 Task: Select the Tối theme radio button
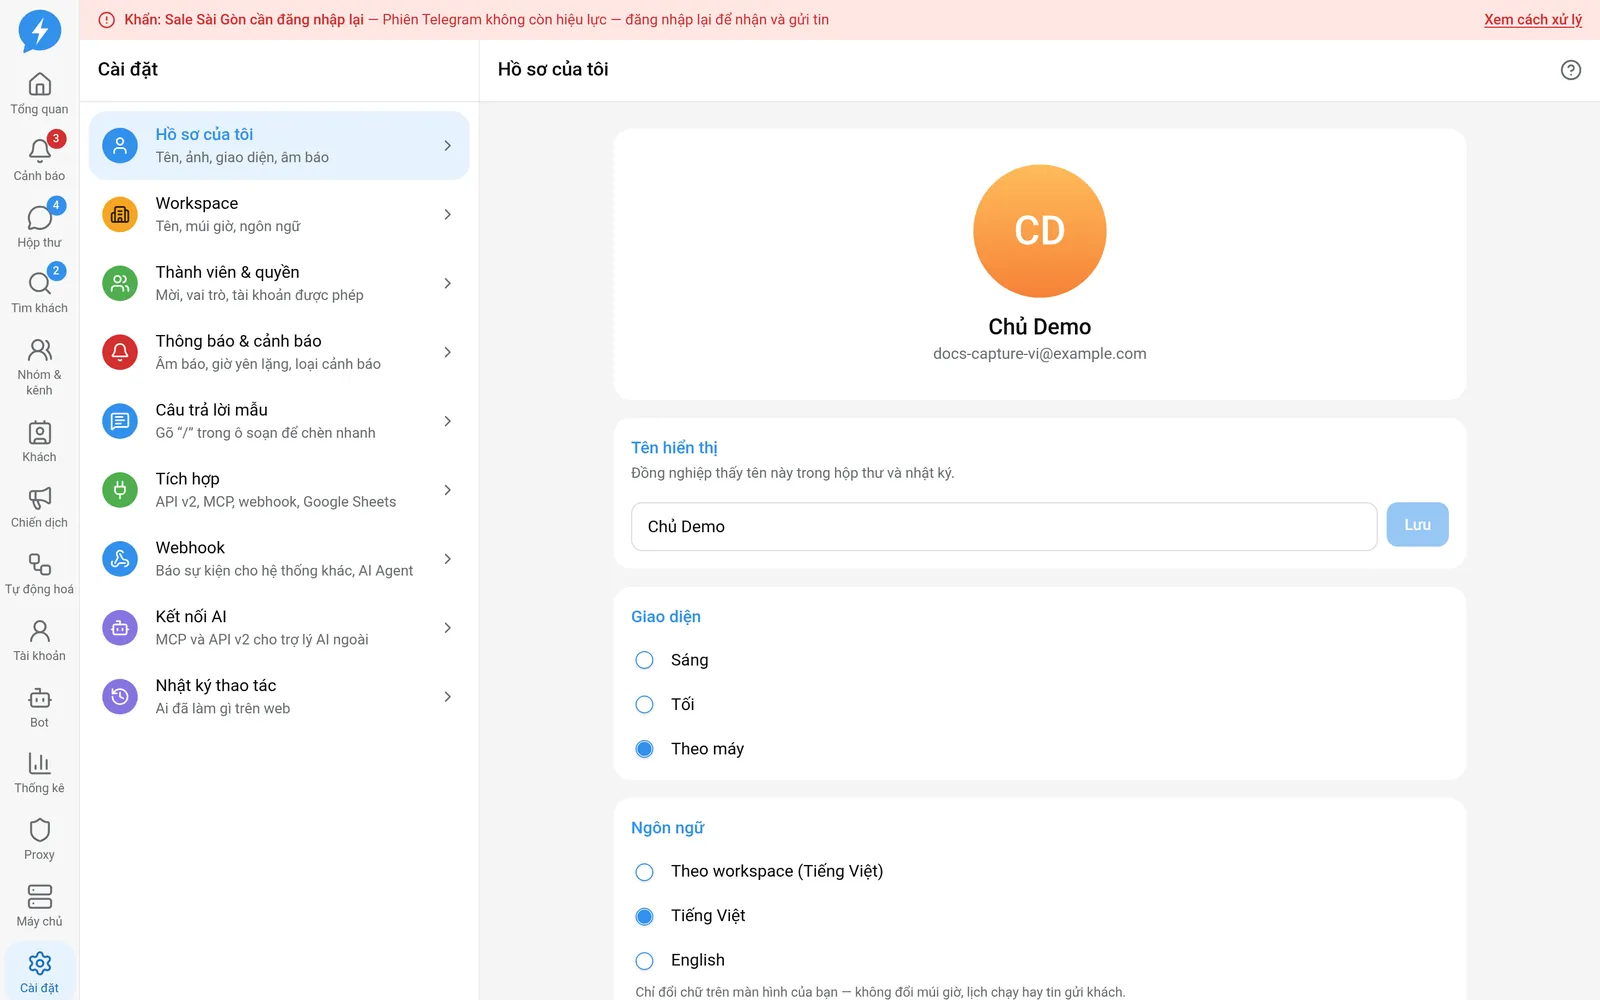(x=645, y=705)
